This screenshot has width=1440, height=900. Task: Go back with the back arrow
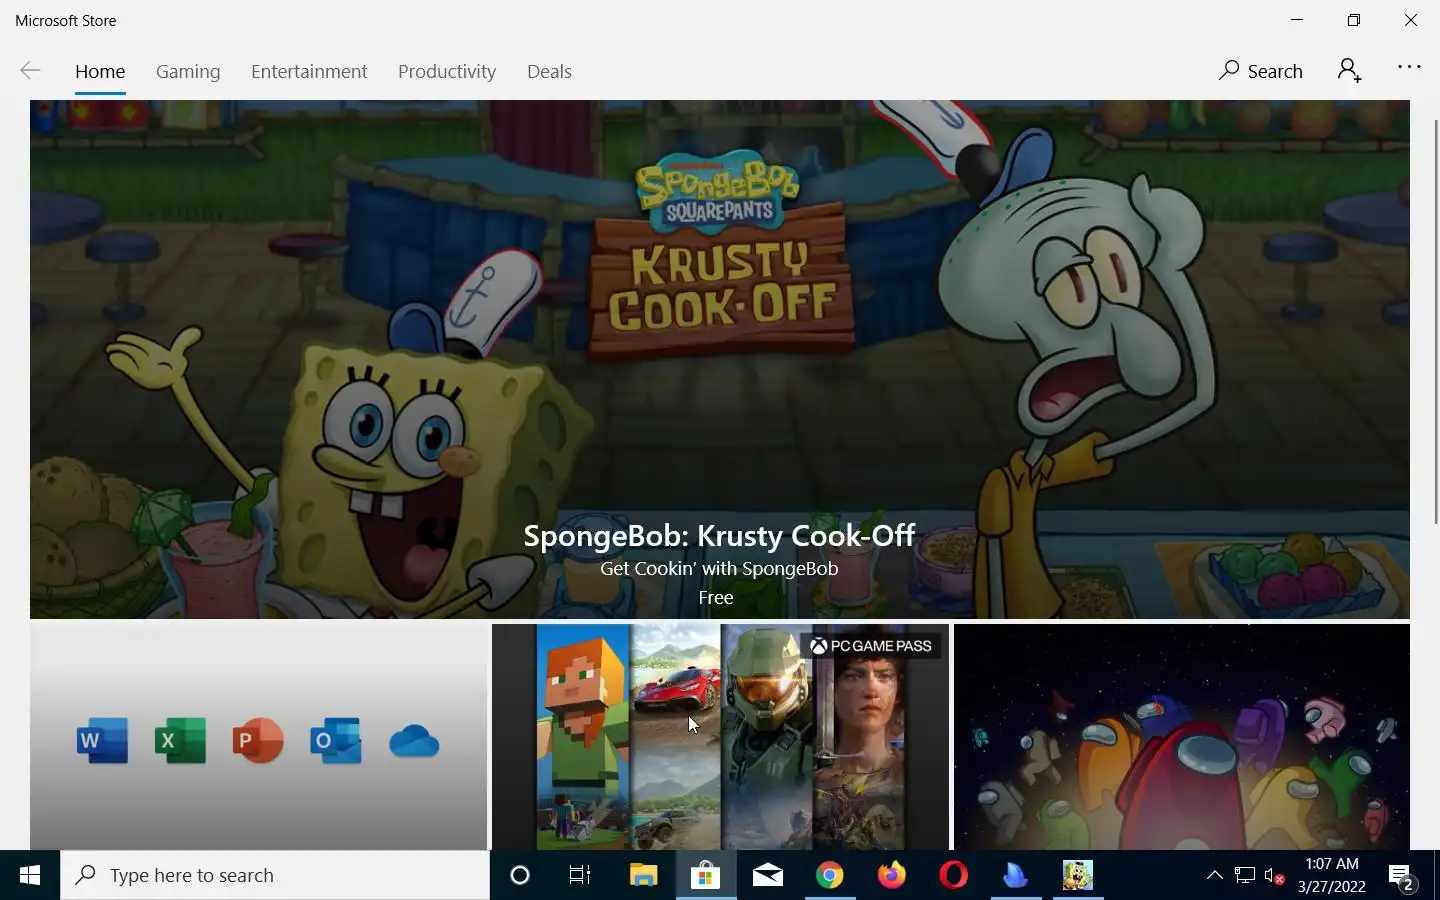30,70
